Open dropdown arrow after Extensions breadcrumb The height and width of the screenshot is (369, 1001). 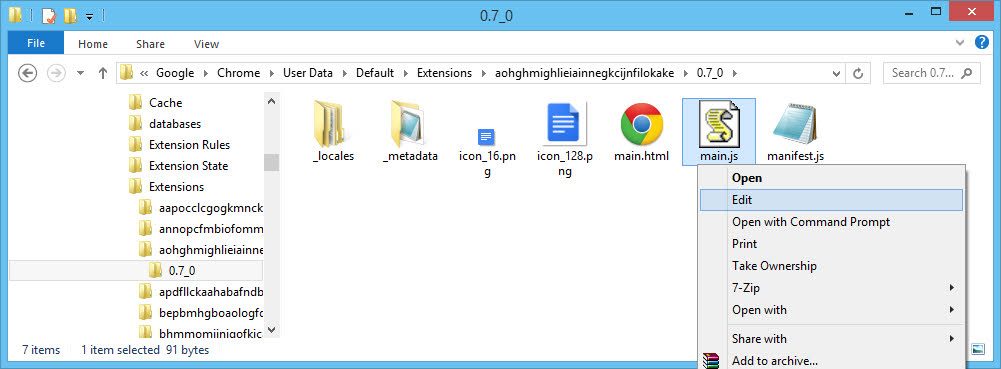click(483, 73)
